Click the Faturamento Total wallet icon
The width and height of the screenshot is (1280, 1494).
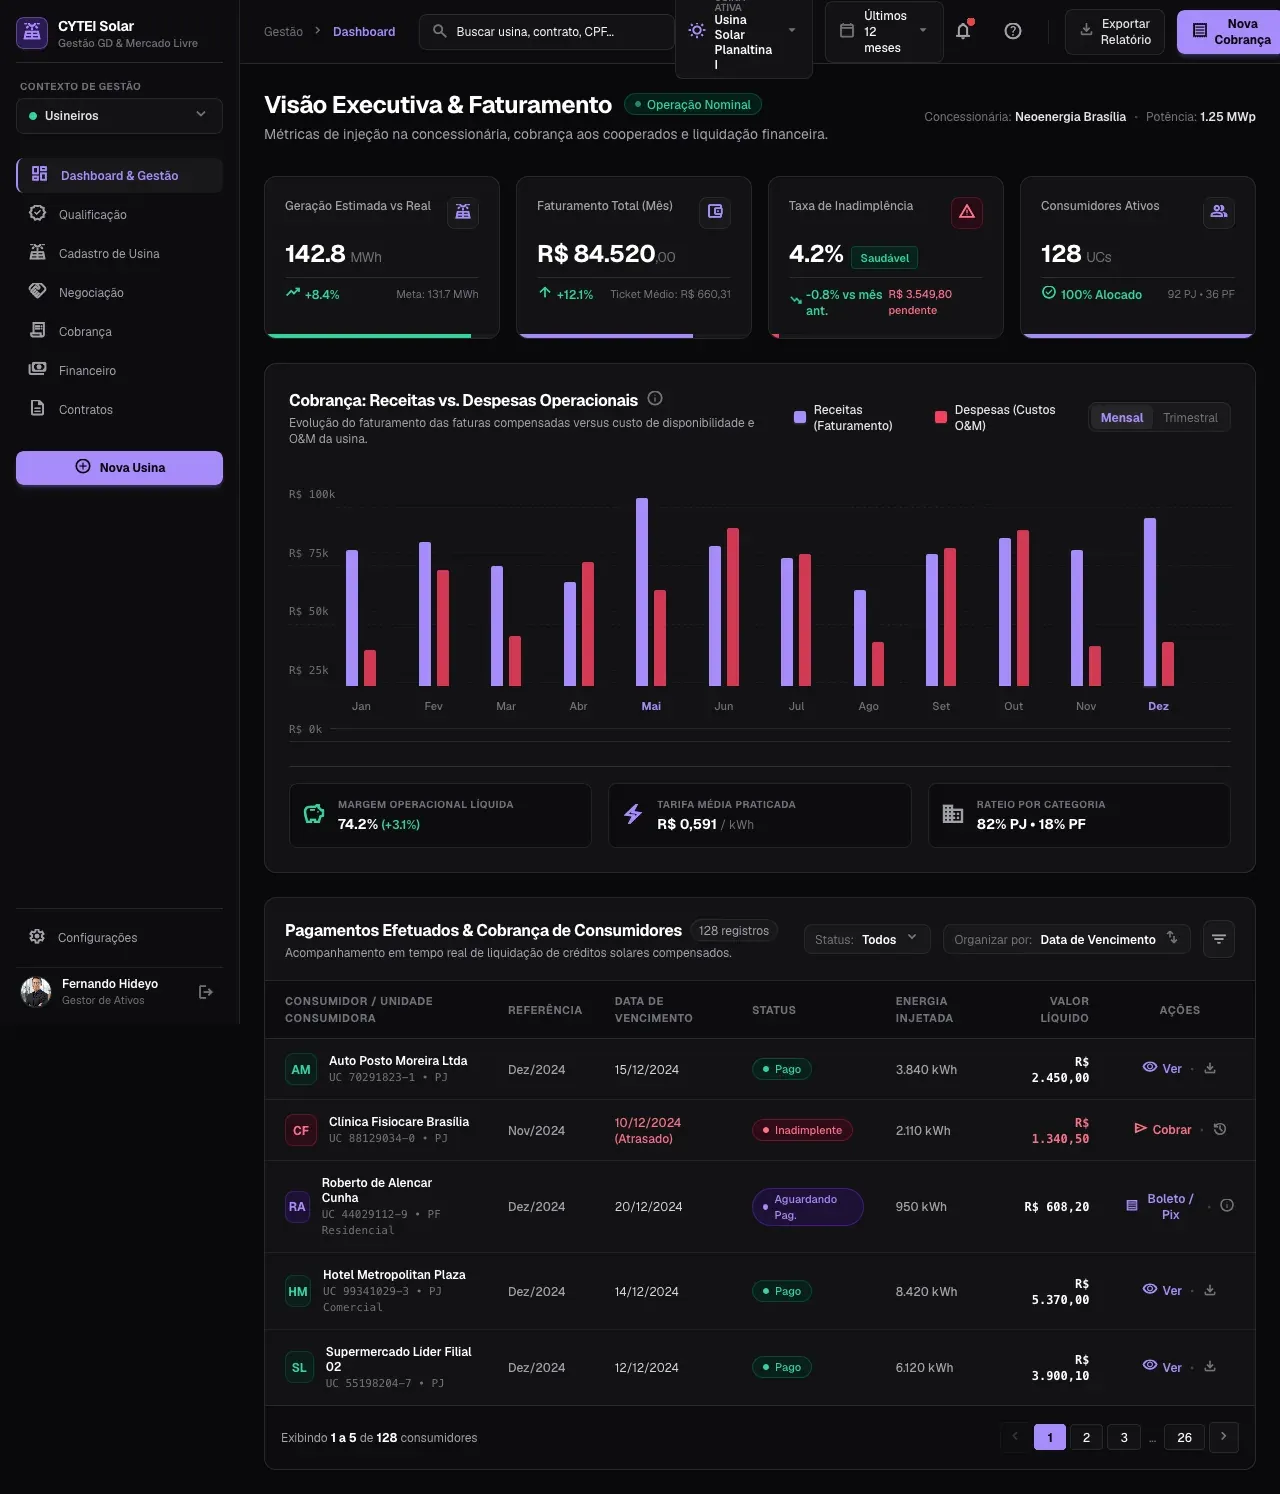click(x=715, y=212)
